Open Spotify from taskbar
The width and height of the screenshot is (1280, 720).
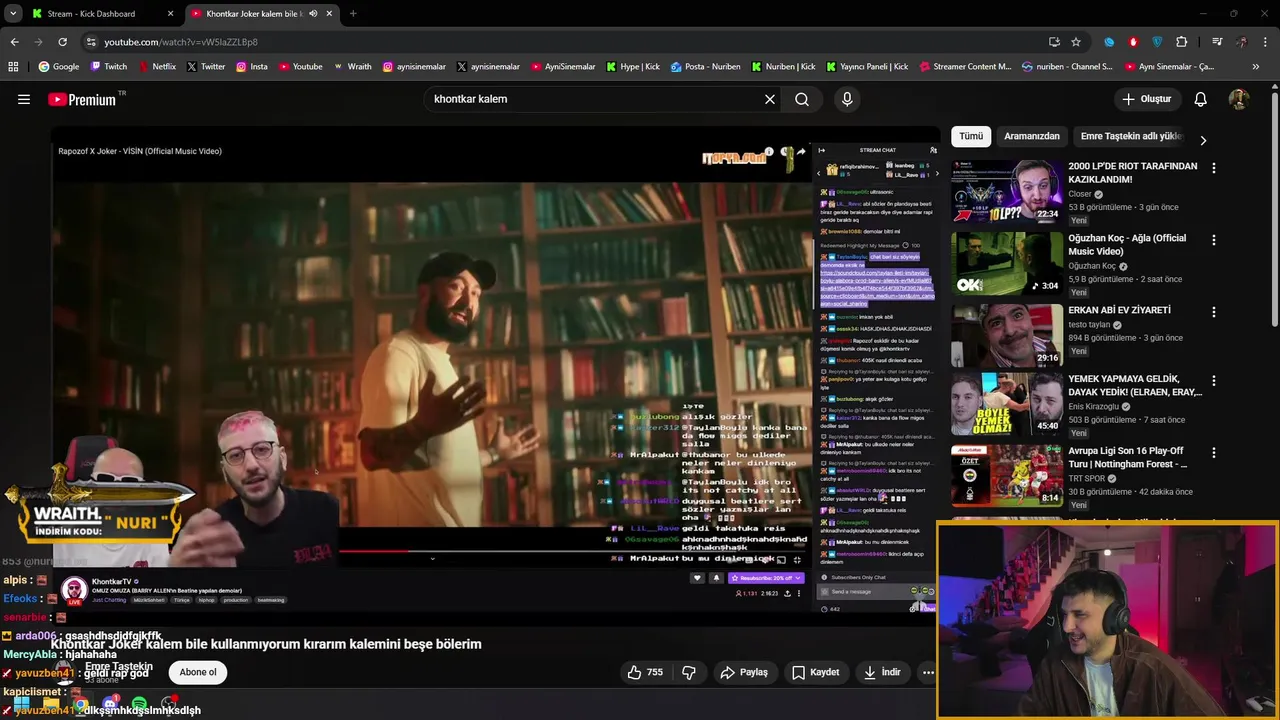139,705
